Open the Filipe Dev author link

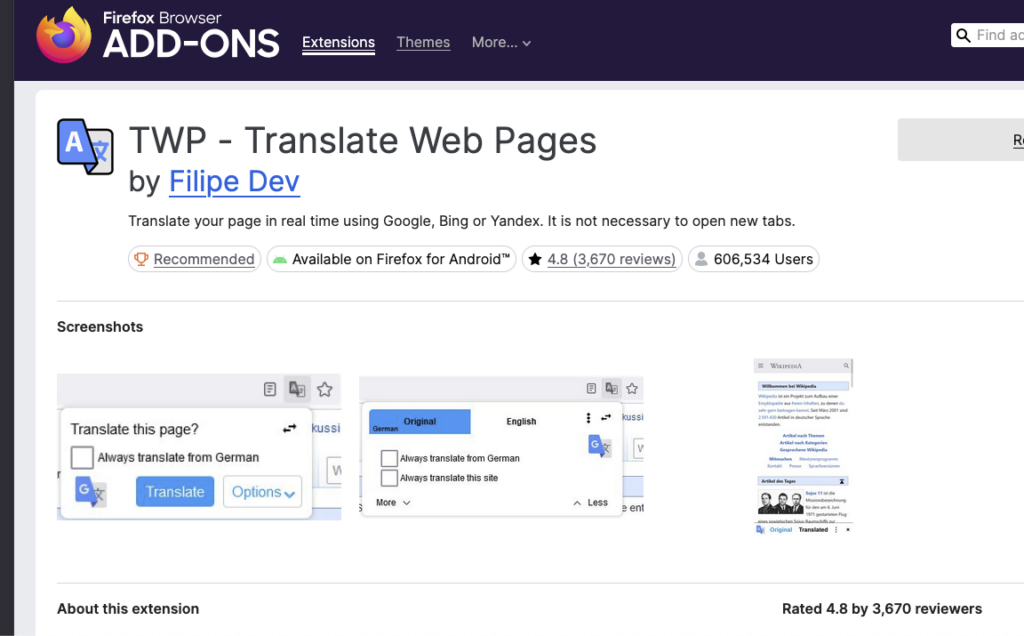click(x=234, y=182)
